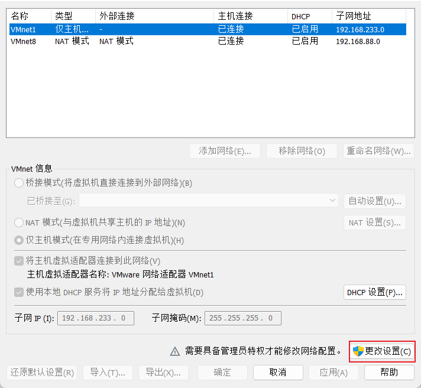Click VMnet8 type cell NAT 模式

(x=72, y=41)
